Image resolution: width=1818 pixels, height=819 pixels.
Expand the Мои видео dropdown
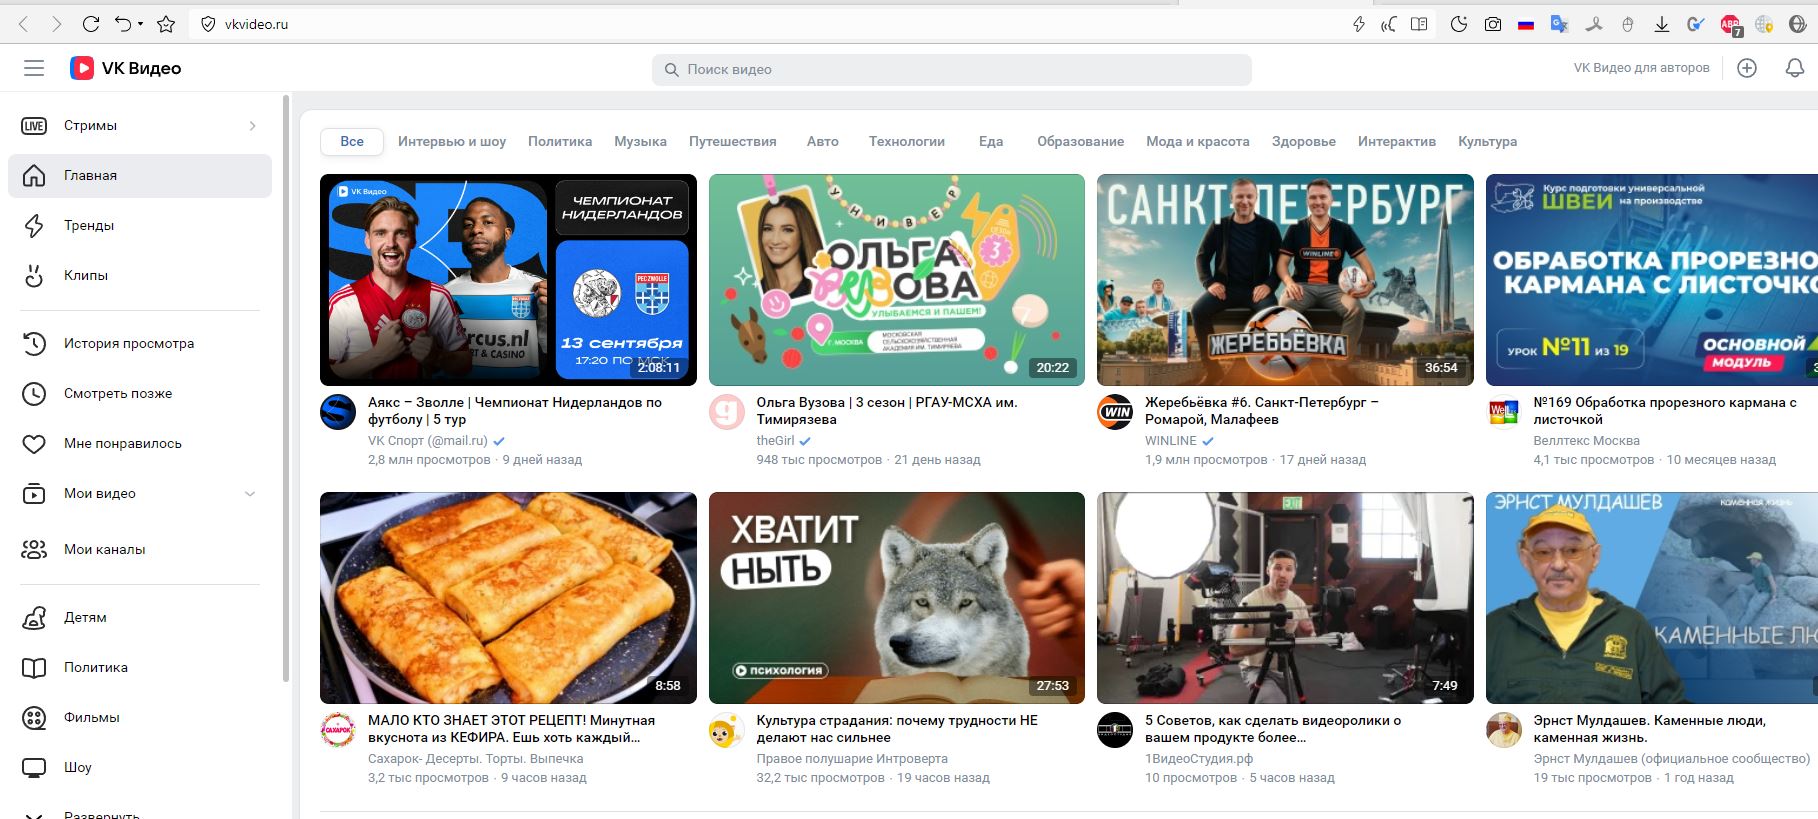coord(250,494)
